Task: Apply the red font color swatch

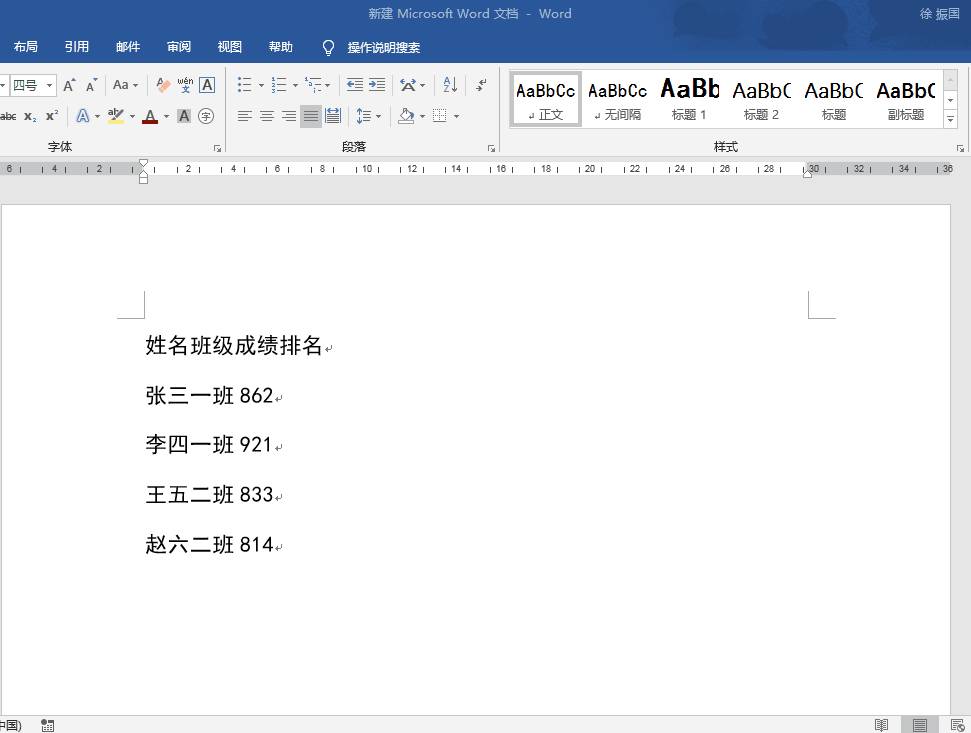Action: point(150,116)
